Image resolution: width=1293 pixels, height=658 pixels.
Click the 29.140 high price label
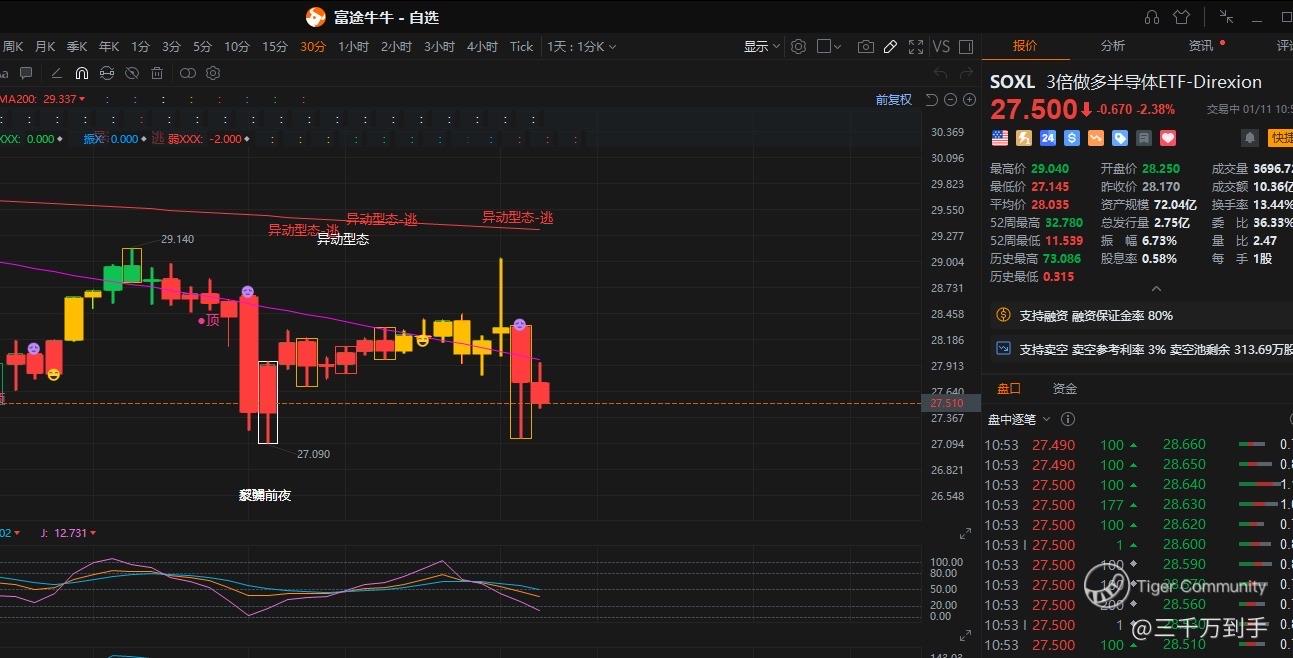177,239
